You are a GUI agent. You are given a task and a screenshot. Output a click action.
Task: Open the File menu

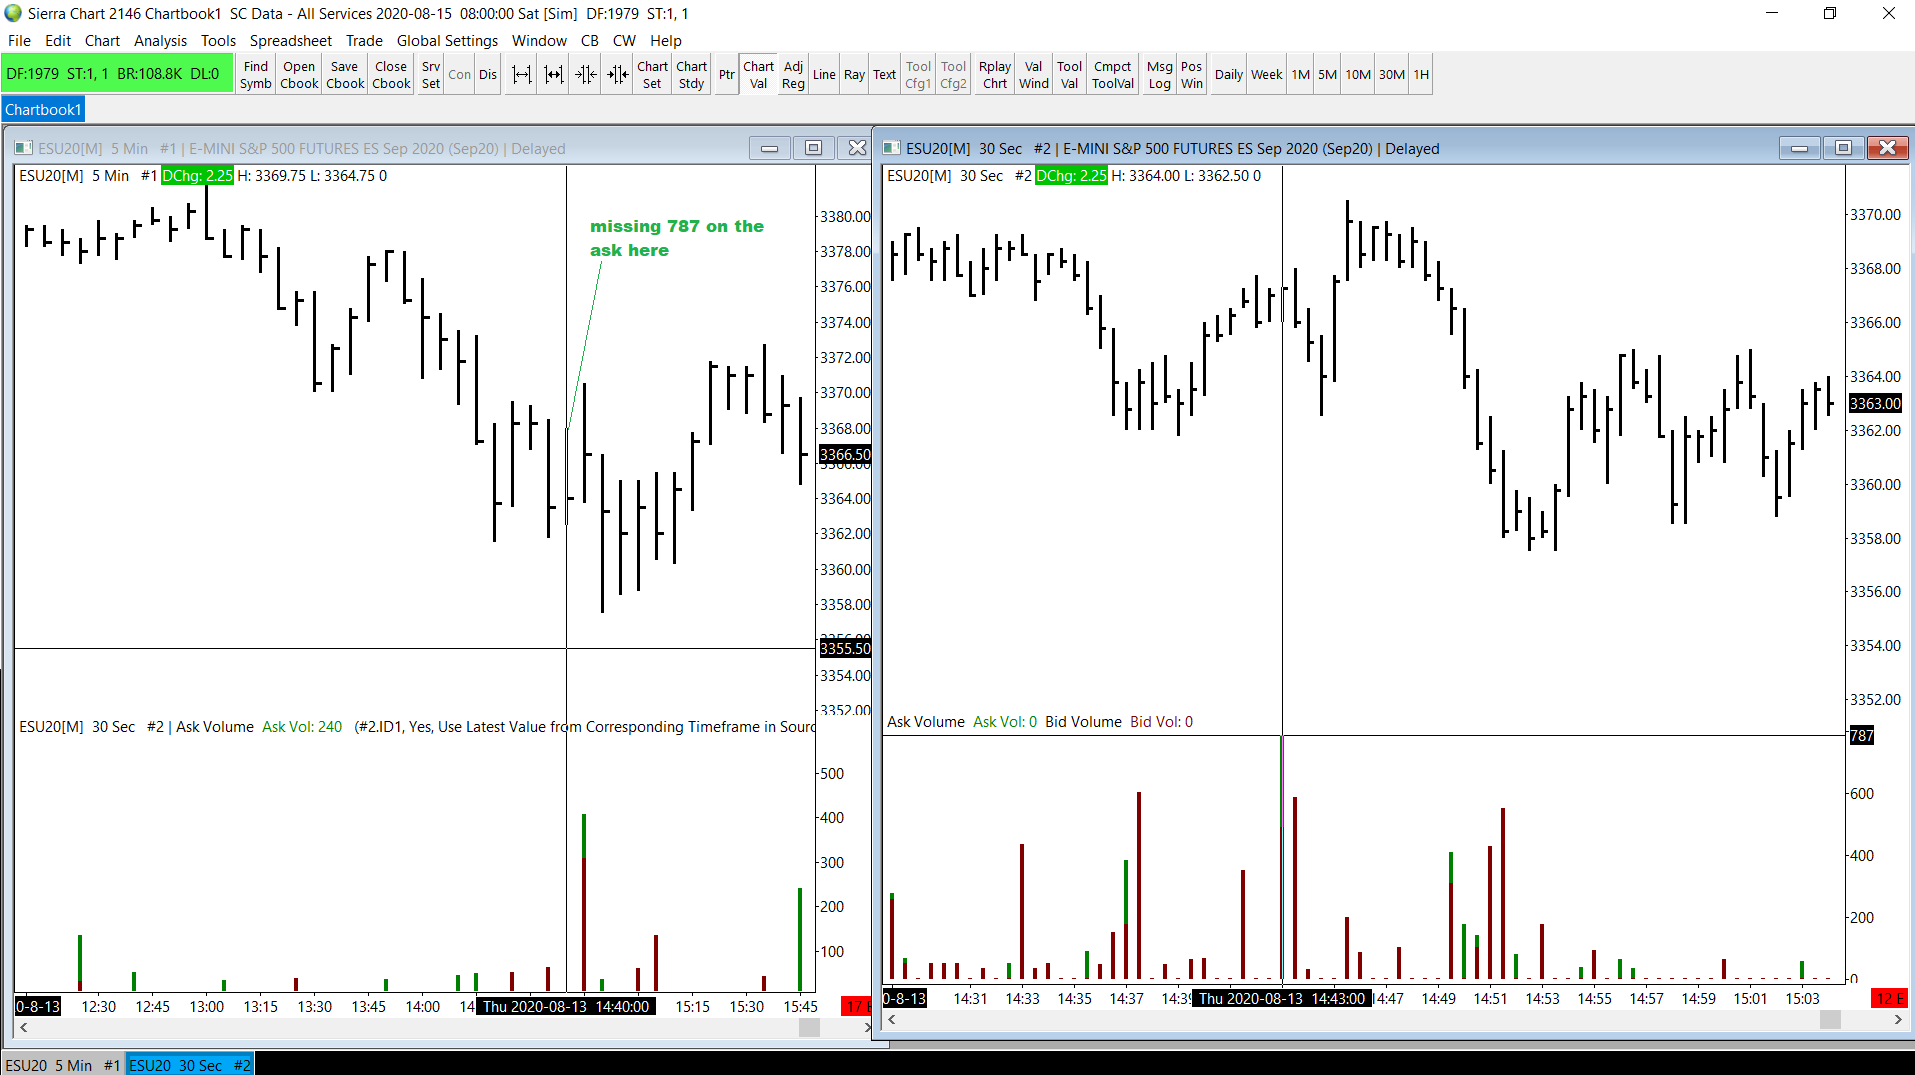[19, 41]
